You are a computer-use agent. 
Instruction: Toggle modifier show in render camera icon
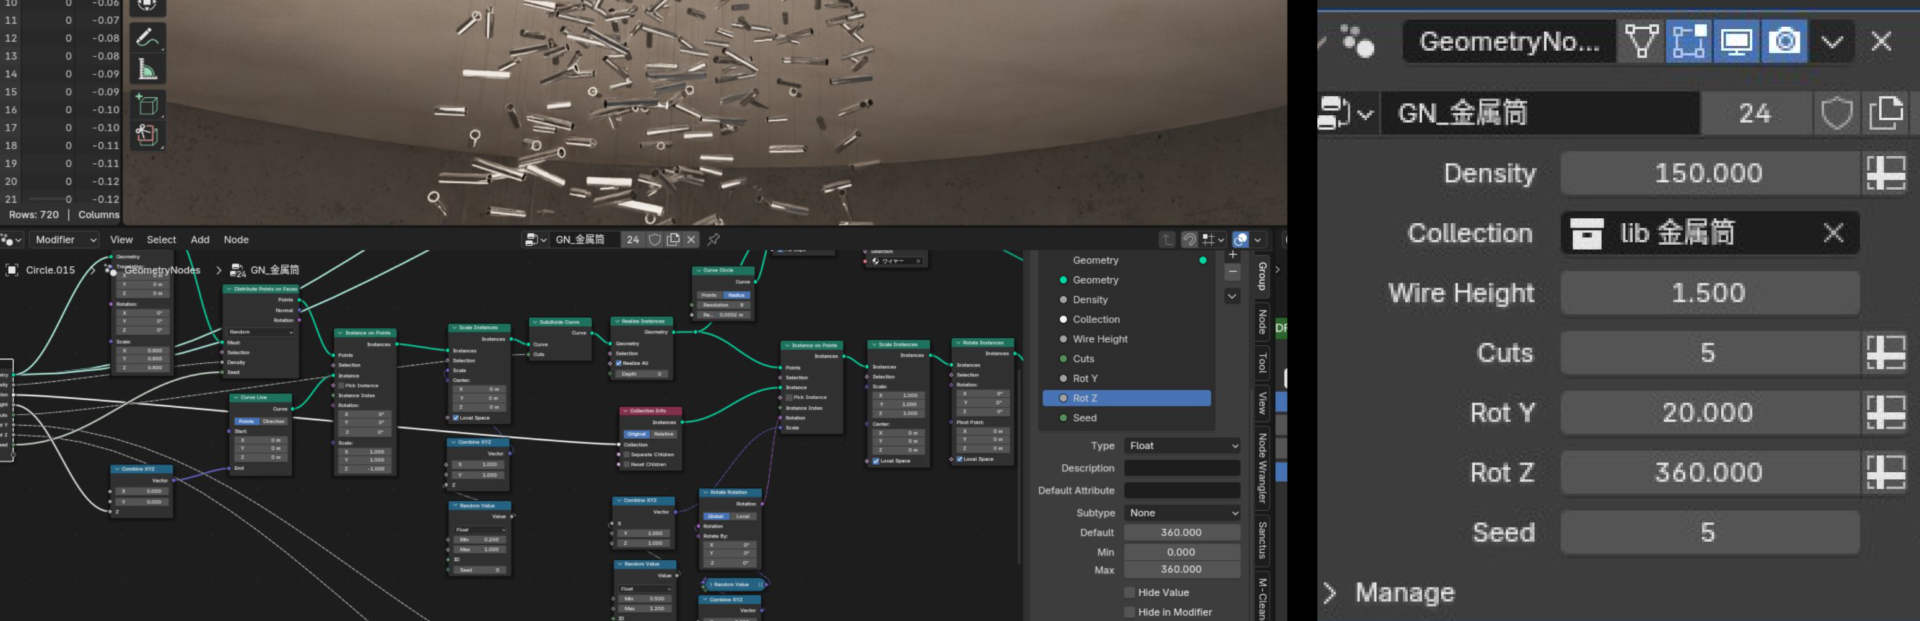point(1784,42)
